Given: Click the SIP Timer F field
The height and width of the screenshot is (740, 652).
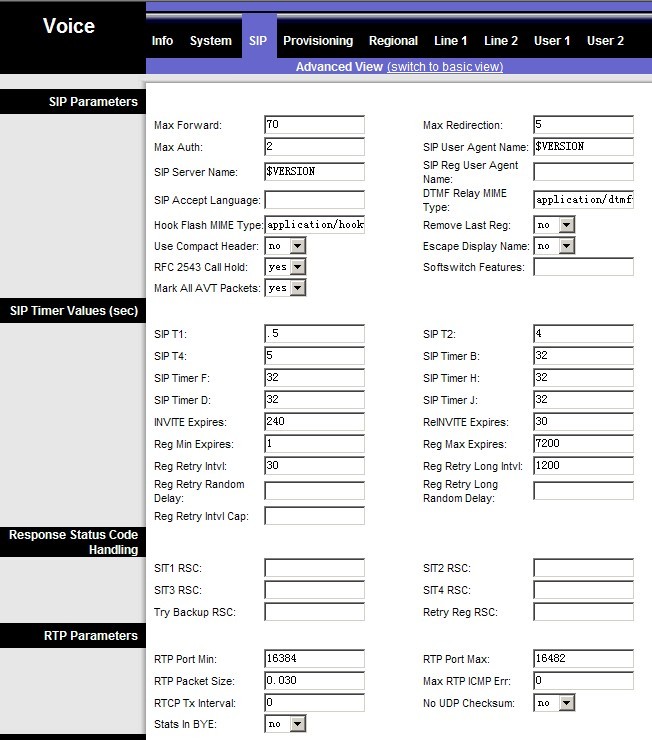Looking at the screenshot, I should coord(315,378).
